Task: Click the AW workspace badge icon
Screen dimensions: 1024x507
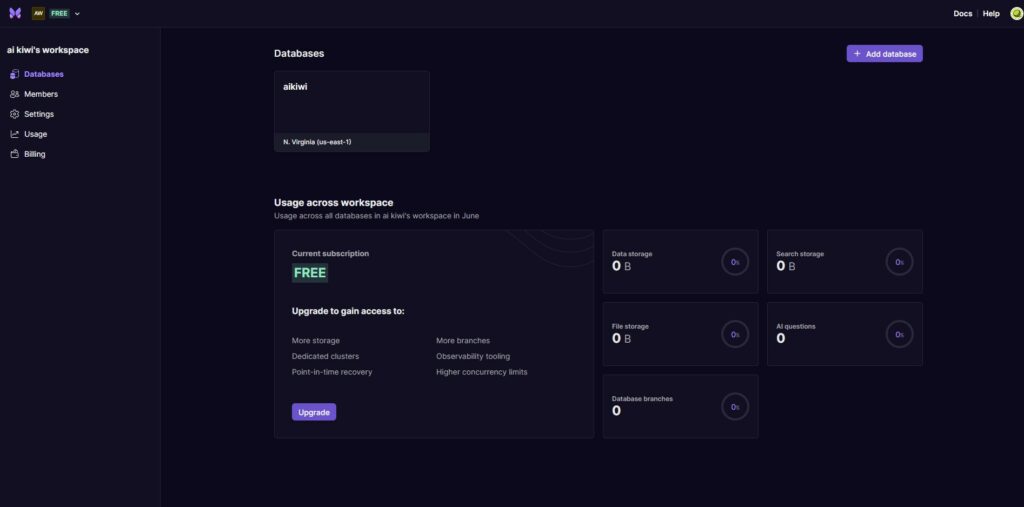Action: pos(39,13)
